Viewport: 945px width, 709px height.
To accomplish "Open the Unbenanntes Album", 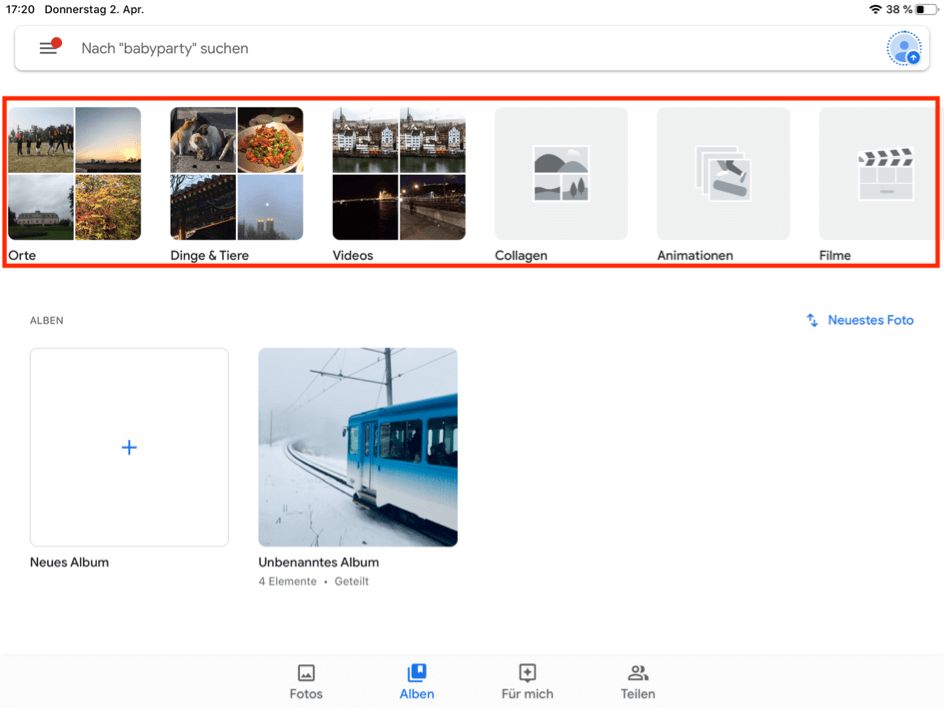I will click(x=357, y=447).
